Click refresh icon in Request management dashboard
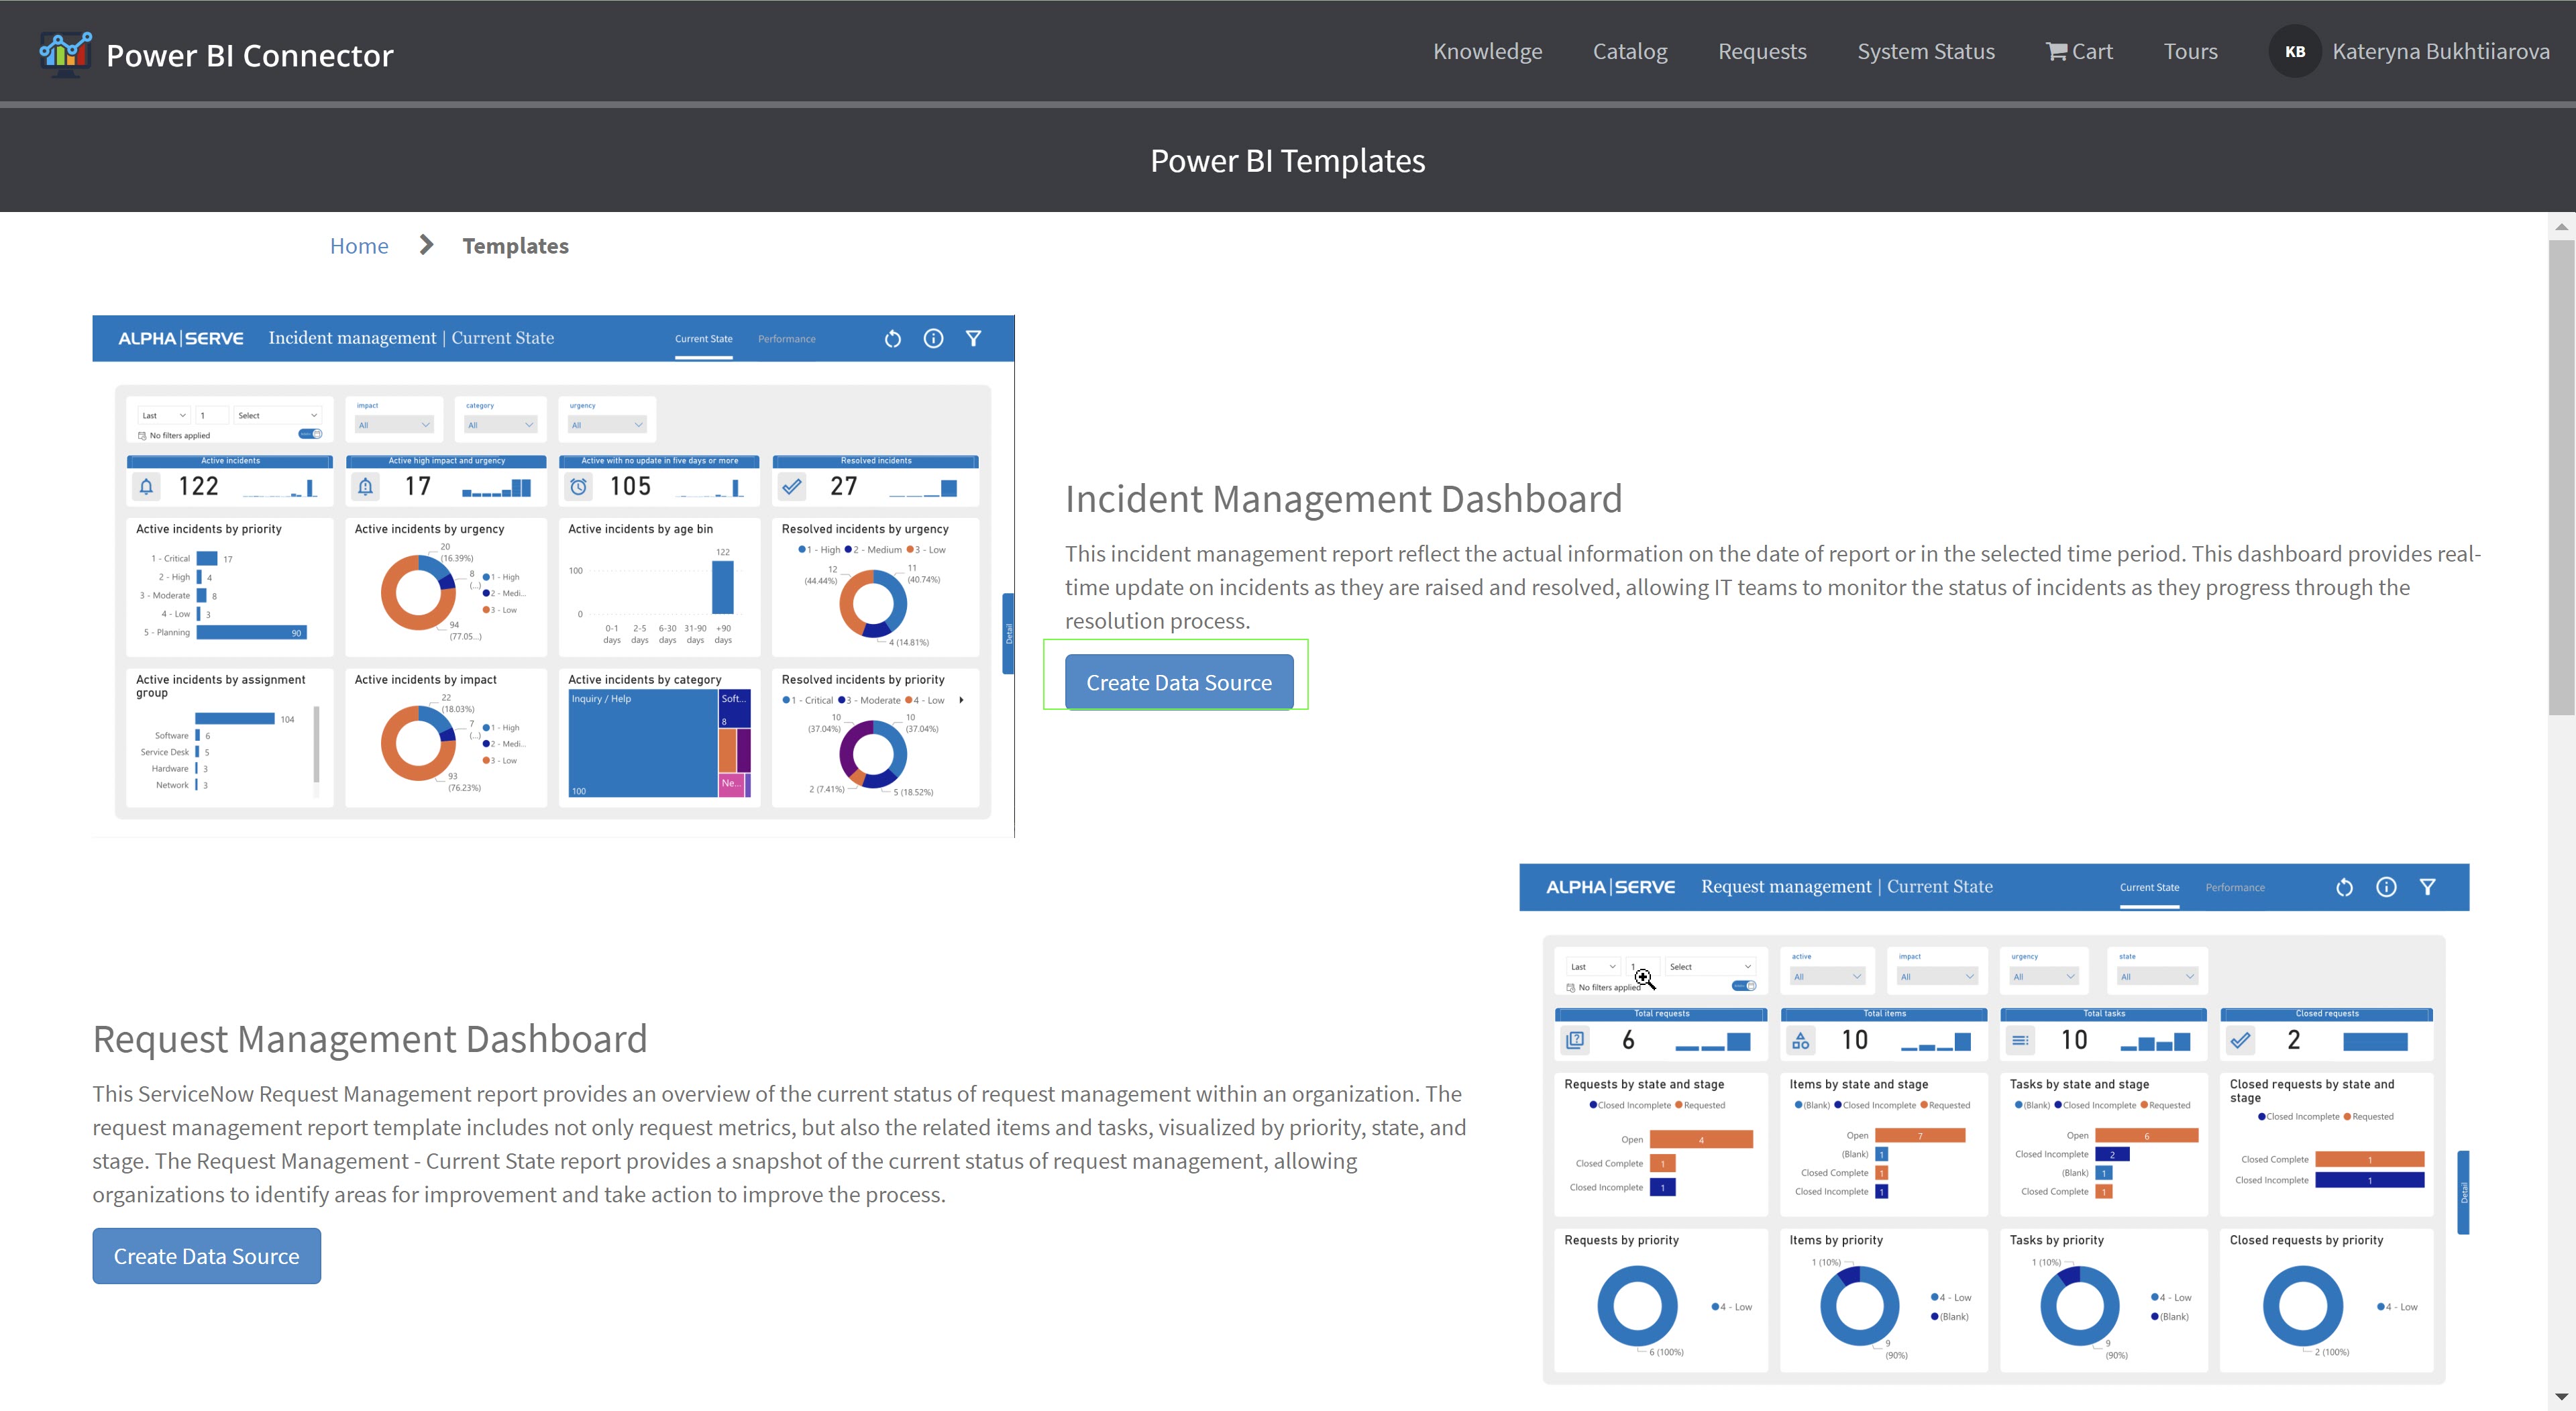This screenshot has height=1411, width=2576. pos(2344,887)
